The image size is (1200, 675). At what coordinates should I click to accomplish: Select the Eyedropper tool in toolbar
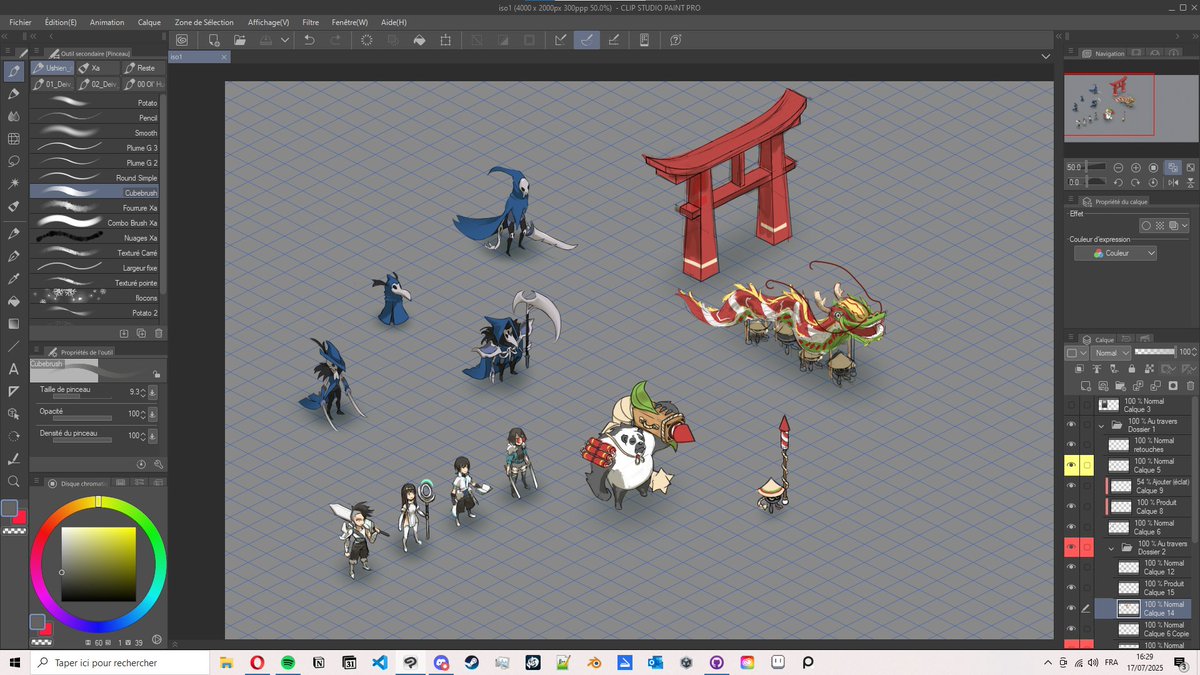click(x=14, y=278)
